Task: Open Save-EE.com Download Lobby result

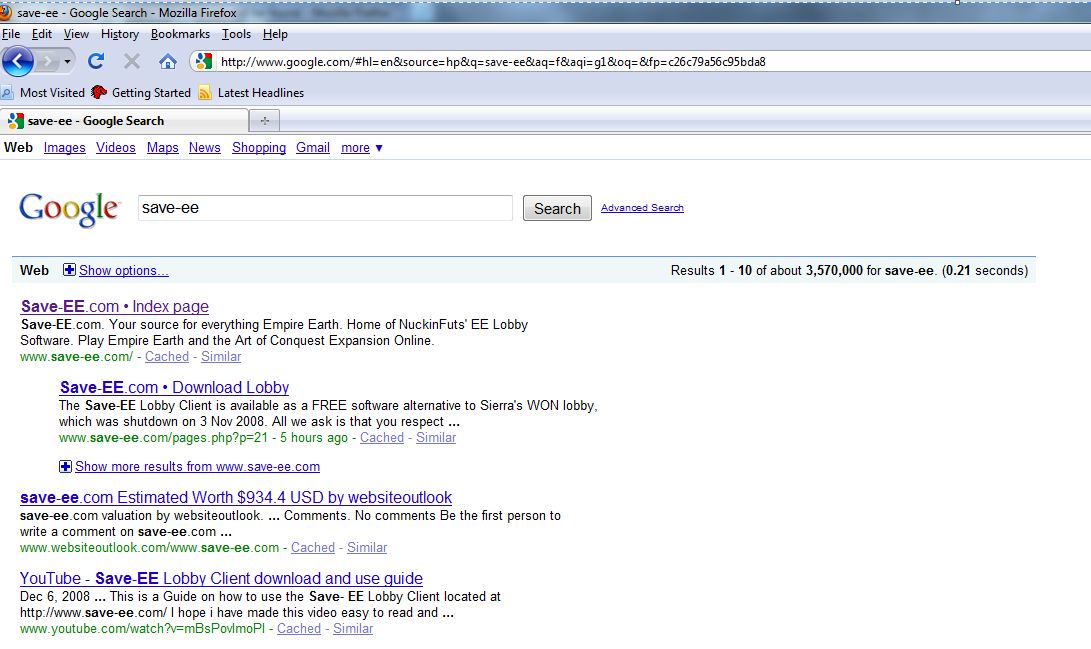Action: [174, 387]
